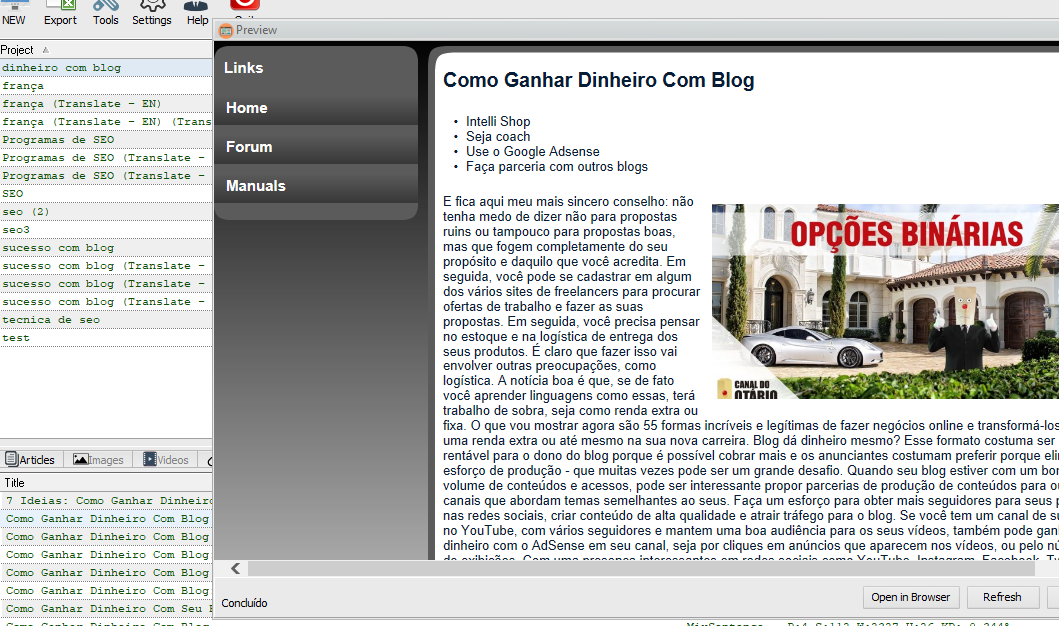Screen dimensions: 1059x626
Task: Select article 'Como Ganhar Dinheiro Com Seu'
Action: (106, 608)
